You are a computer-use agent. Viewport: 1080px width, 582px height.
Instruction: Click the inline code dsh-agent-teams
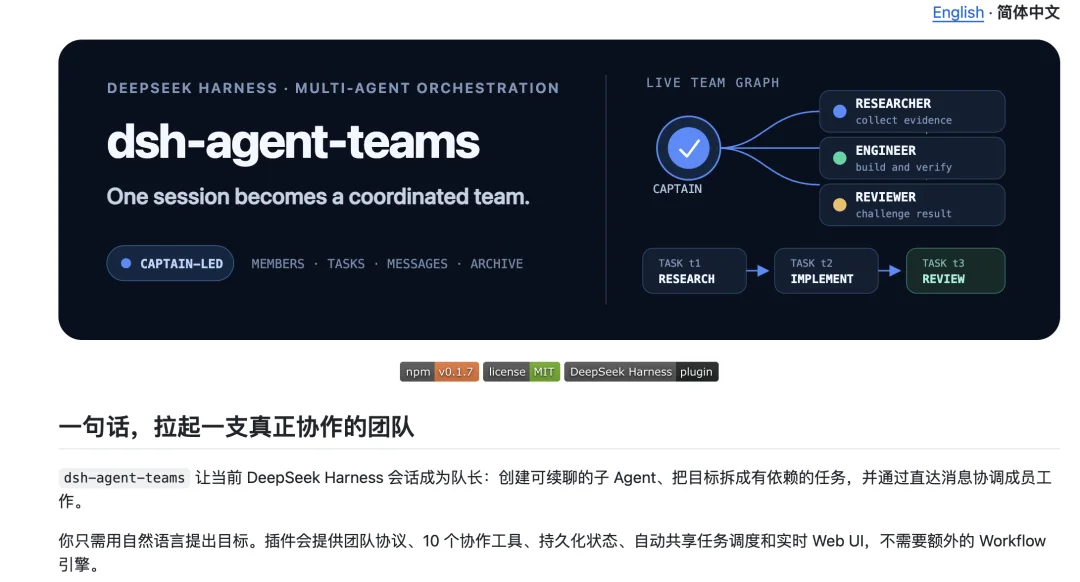coord(124,478)
